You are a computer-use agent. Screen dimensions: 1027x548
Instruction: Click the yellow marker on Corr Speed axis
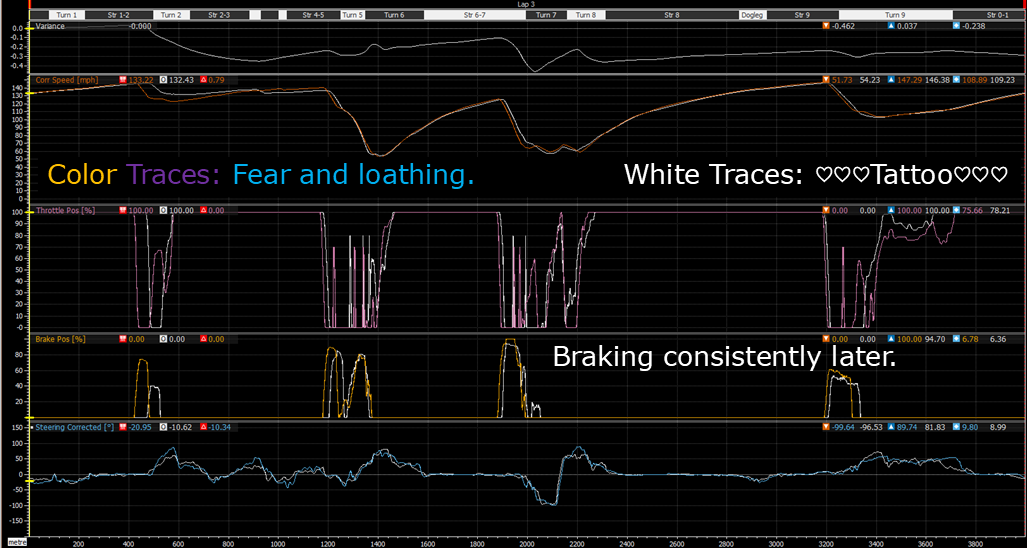29,94
